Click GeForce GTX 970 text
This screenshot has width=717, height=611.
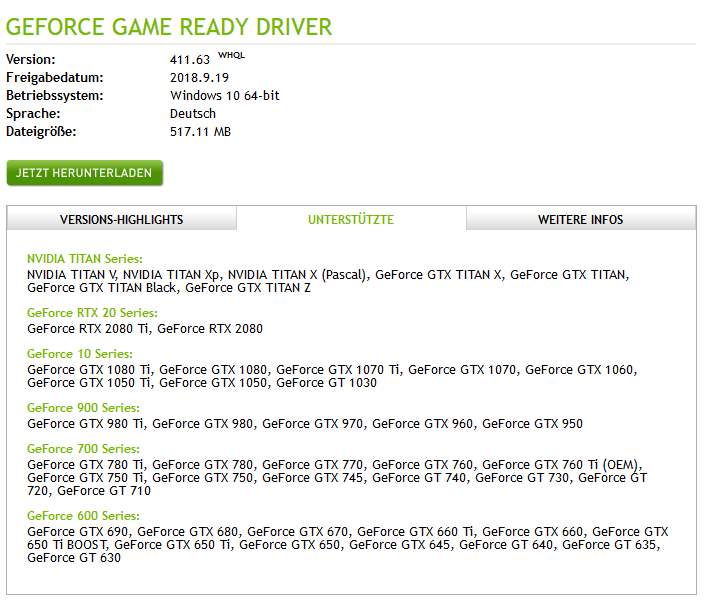[x=313, y=424]
